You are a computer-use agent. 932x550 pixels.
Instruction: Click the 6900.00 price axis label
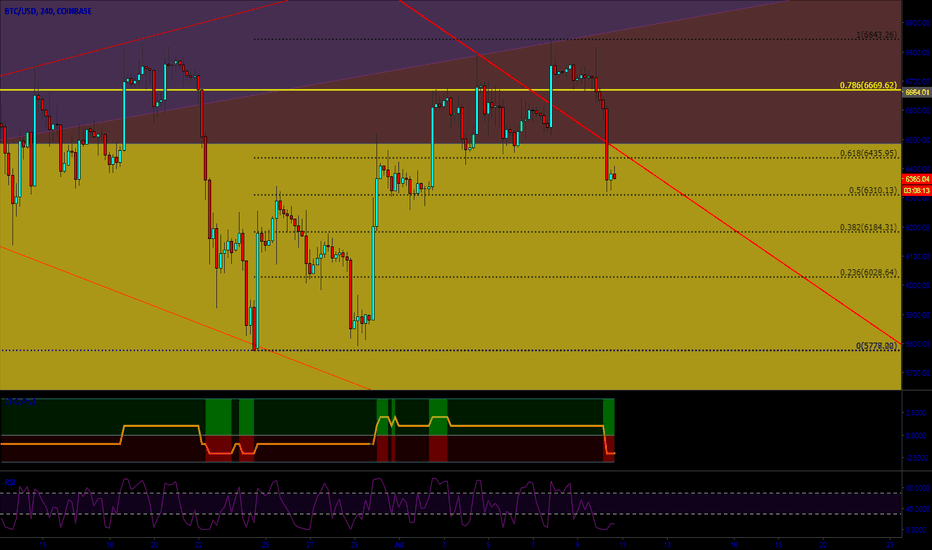[x=918, y=23]
